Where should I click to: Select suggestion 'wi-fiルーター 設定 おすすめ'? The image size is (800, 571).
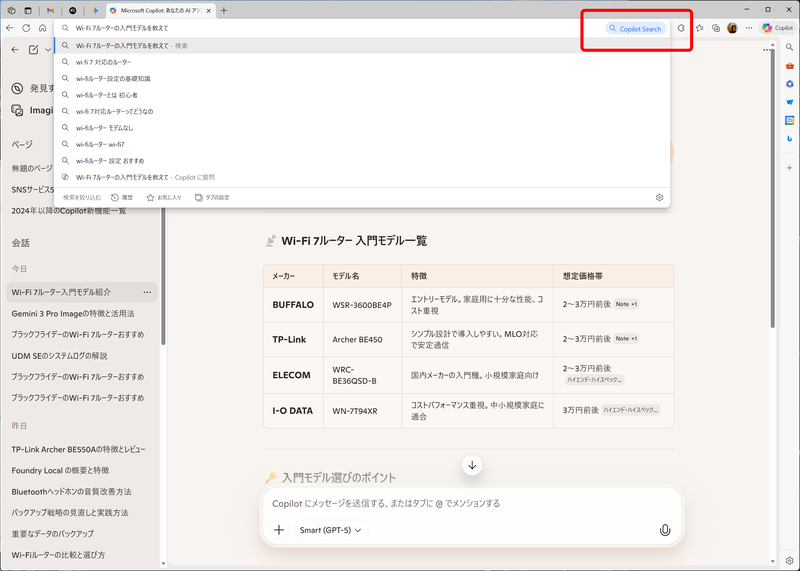362,161
